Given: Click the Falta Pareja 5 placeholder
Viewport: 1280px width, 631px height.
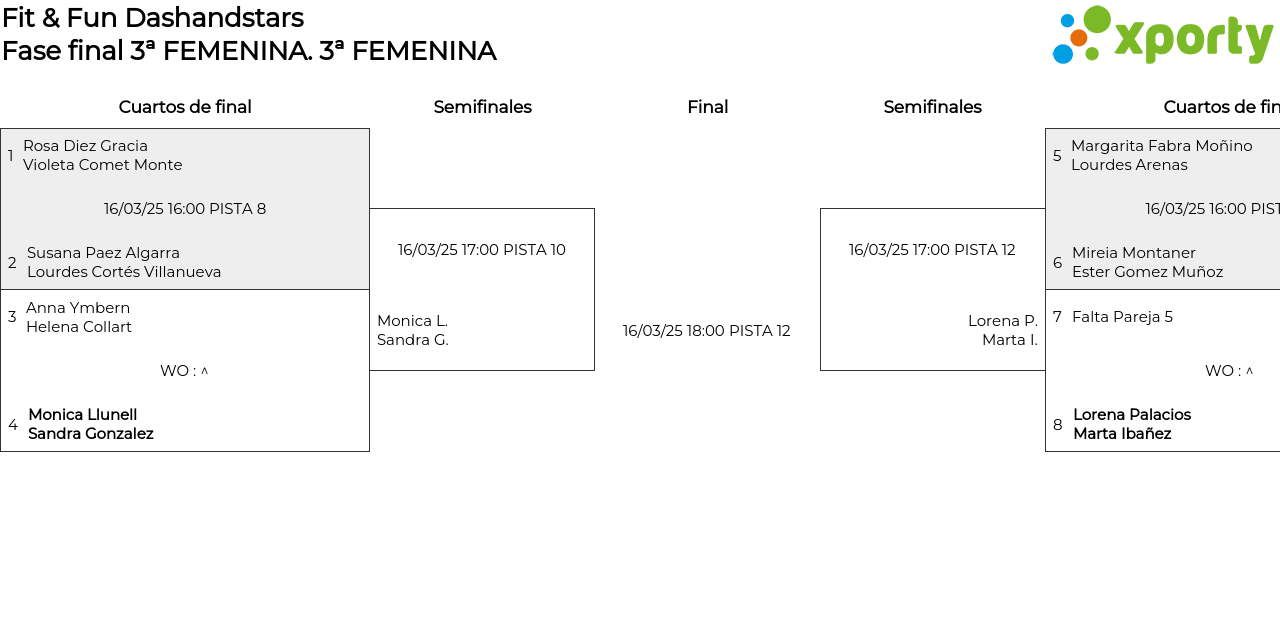Looking at the screenshot, I should pyautogui.click(x=1122, y=317).
